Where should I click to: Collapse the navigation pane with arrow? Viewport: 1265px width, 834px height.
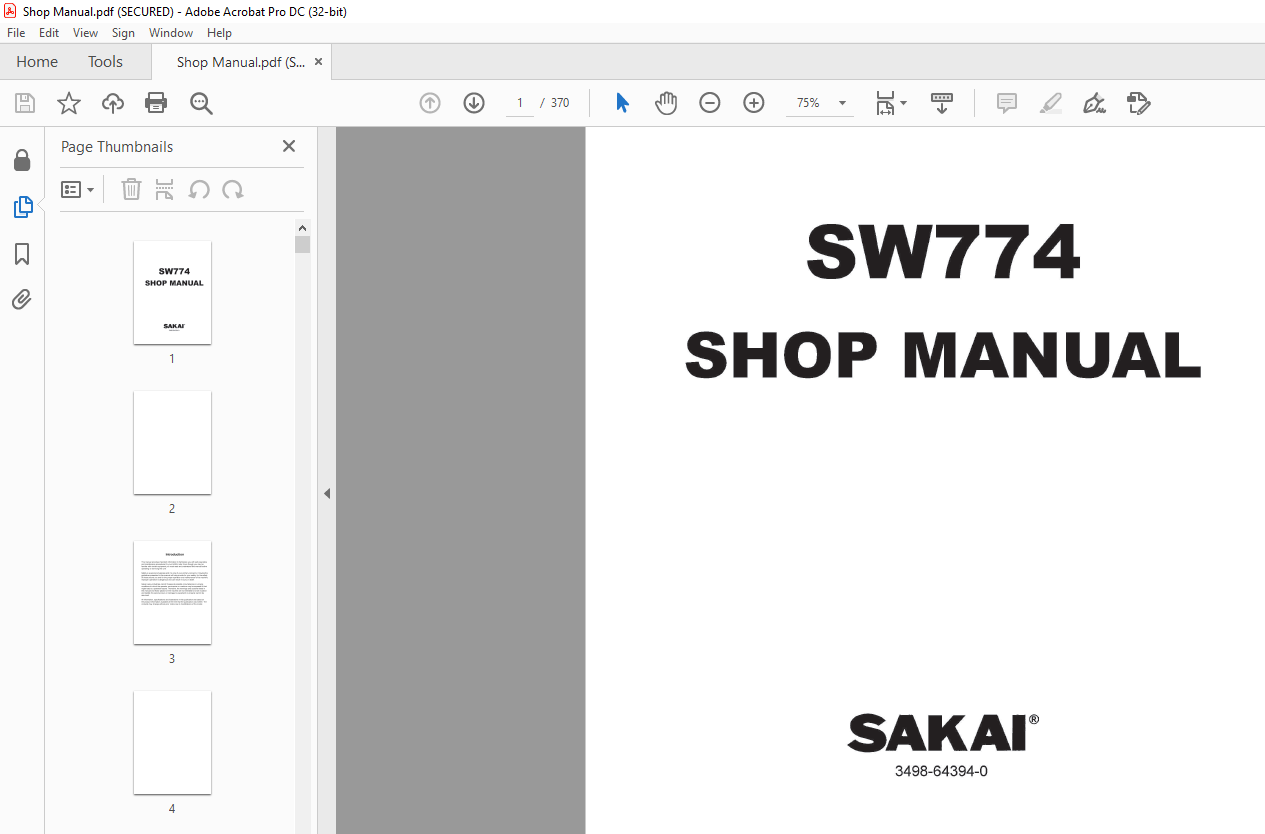point(326,493)
